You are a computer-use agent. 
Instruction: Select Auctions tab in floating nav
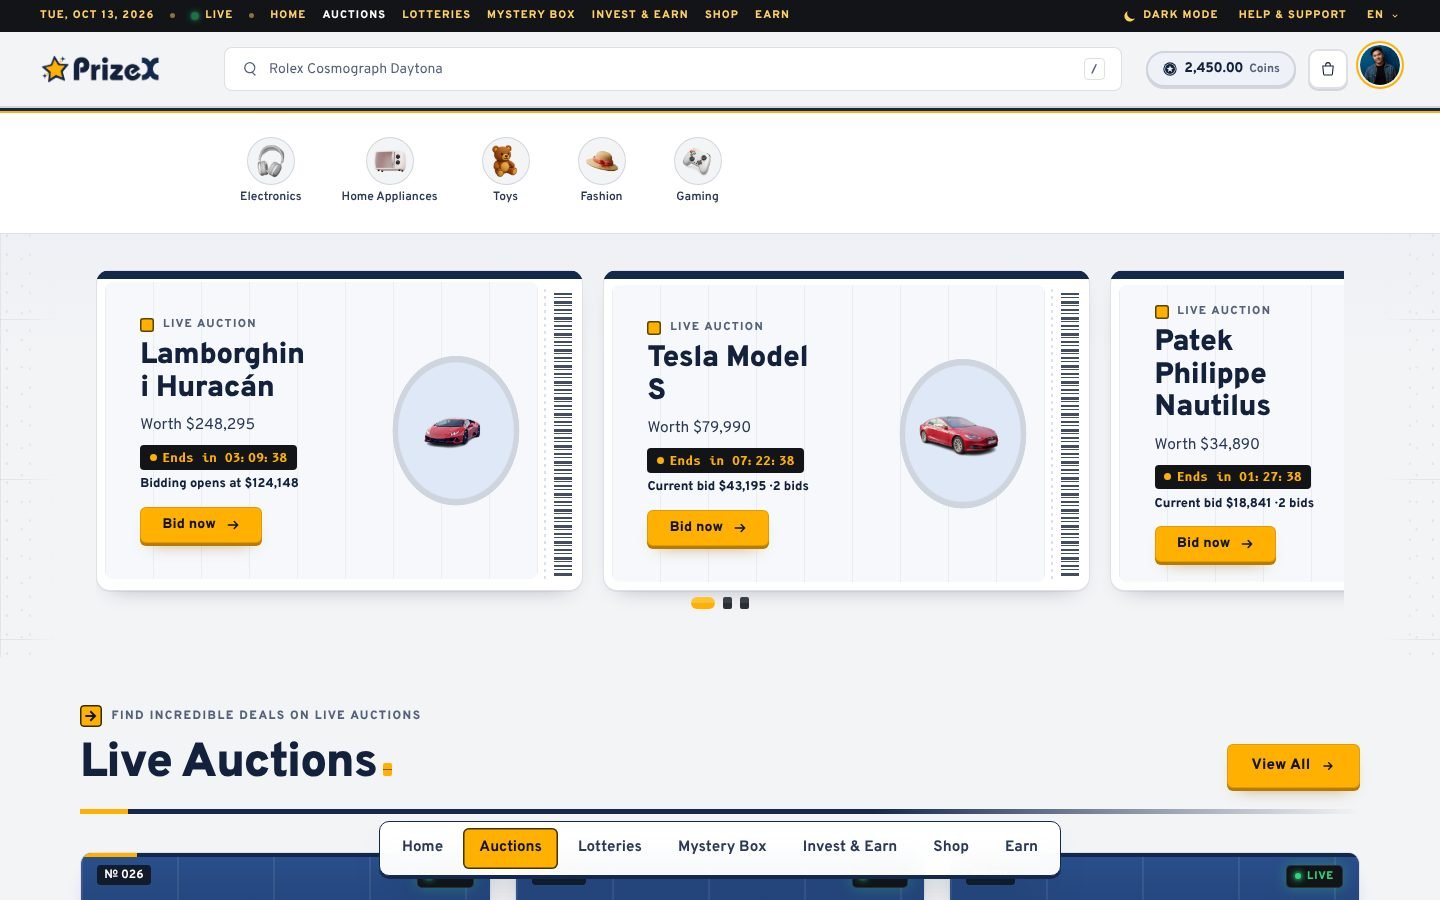coord(510,848)
